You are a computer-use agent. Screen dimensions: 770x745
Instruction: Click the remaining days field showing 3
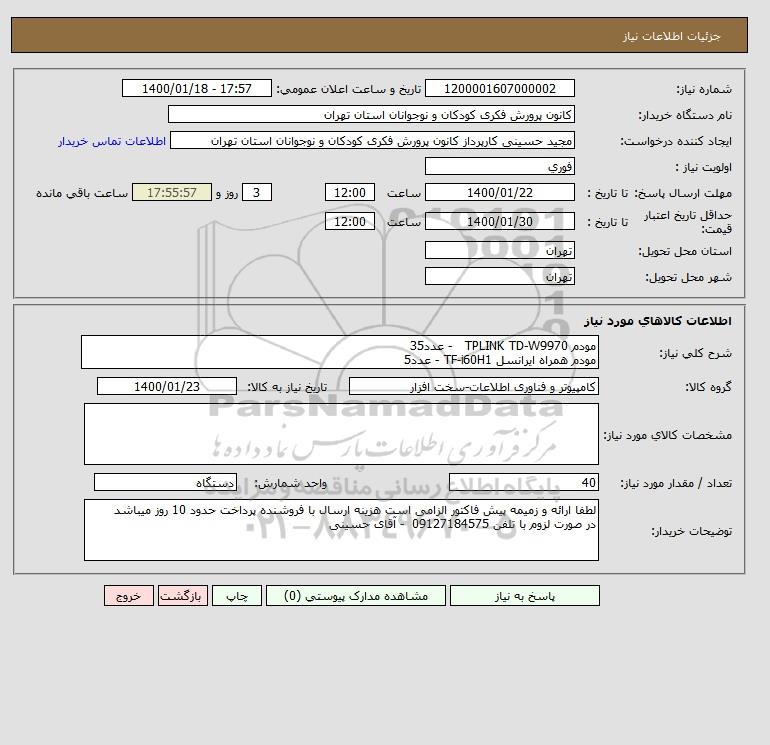tap(257, 193)
